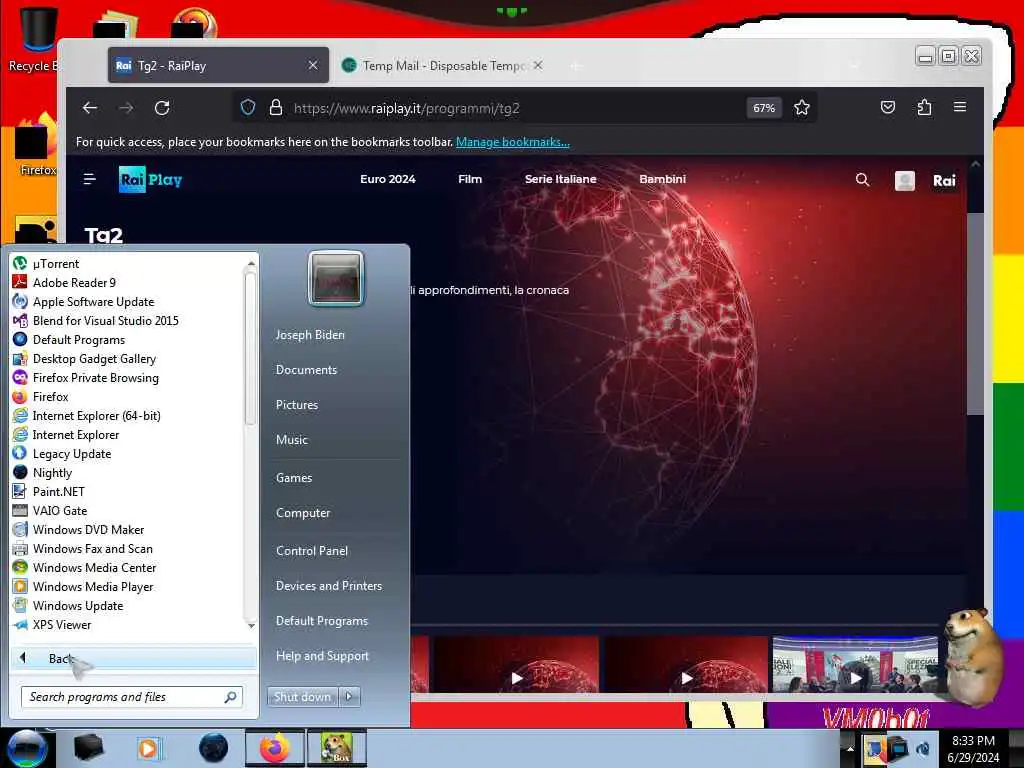Reset the 67% zoom level badge
Screen dimensions: 1024x768
coord(763,108)
